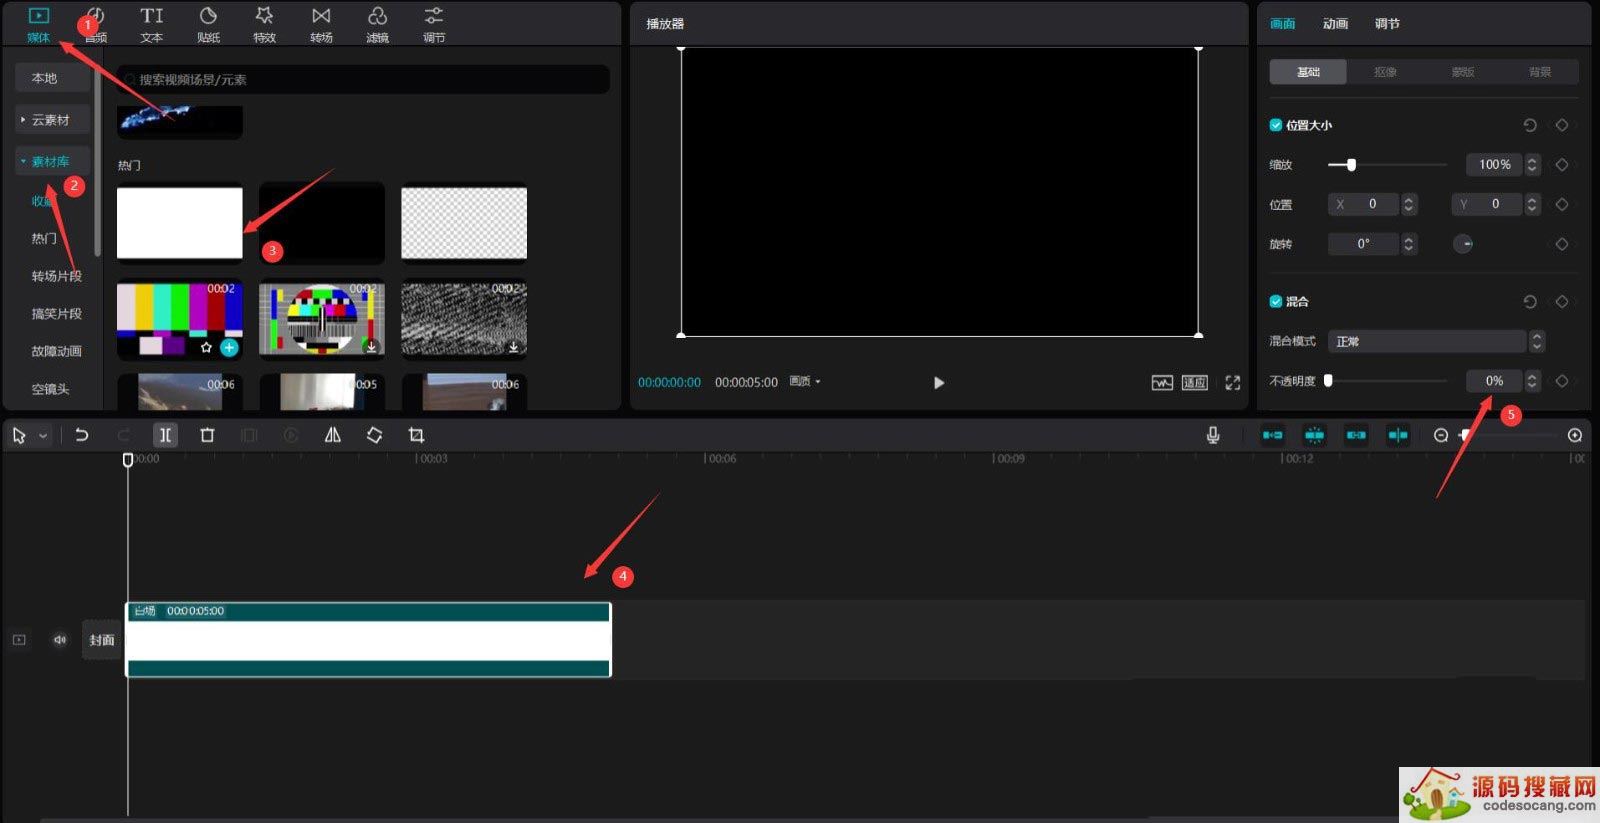Click the 不透明度 opacity slider track
The width and height of the screenshot is (1600, 823).
(1388, 381)
